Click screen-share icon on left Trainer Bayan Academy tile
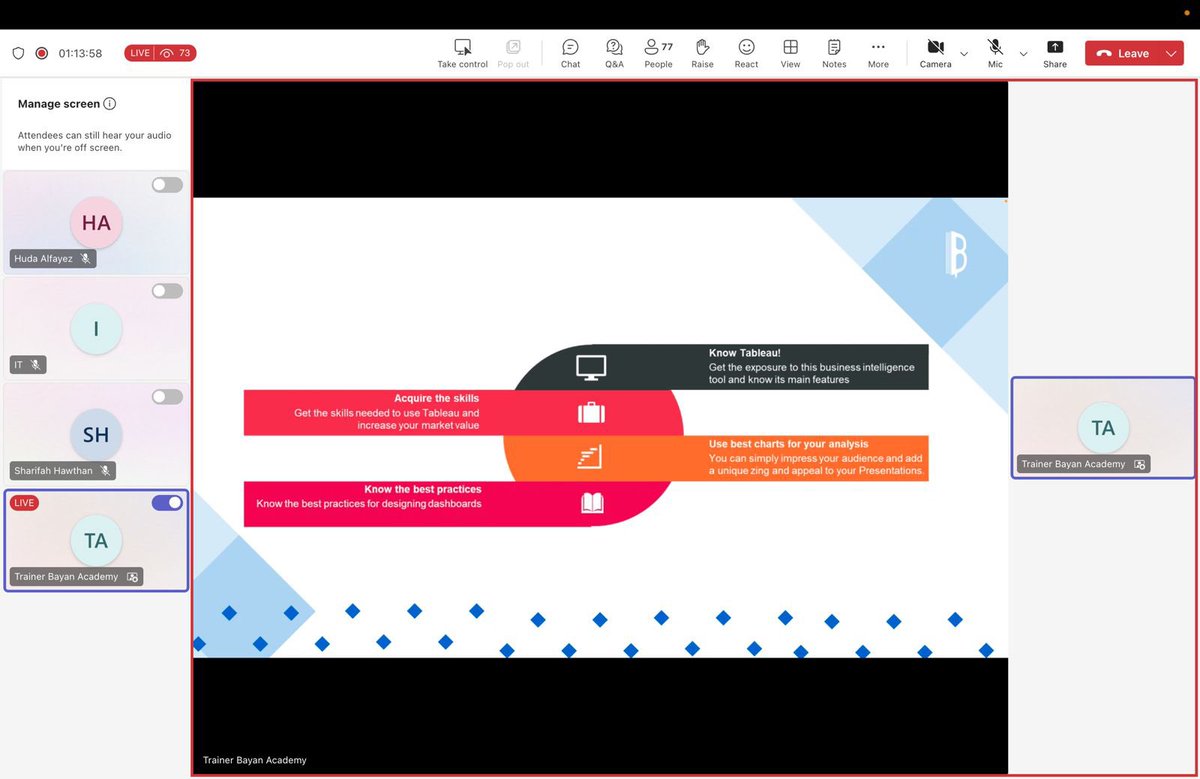 point(132,577)
